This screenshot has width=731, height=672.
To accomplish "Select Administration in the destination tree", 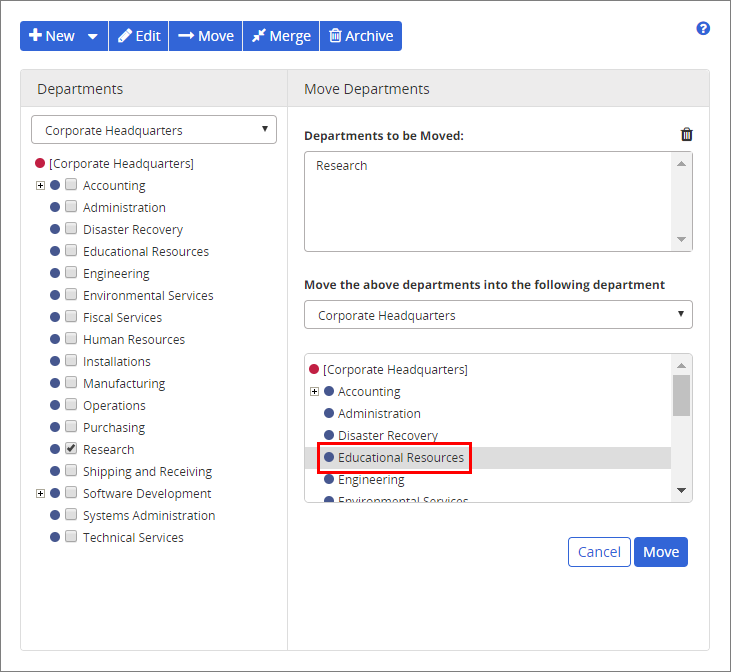I will click(x=379, y=413).
